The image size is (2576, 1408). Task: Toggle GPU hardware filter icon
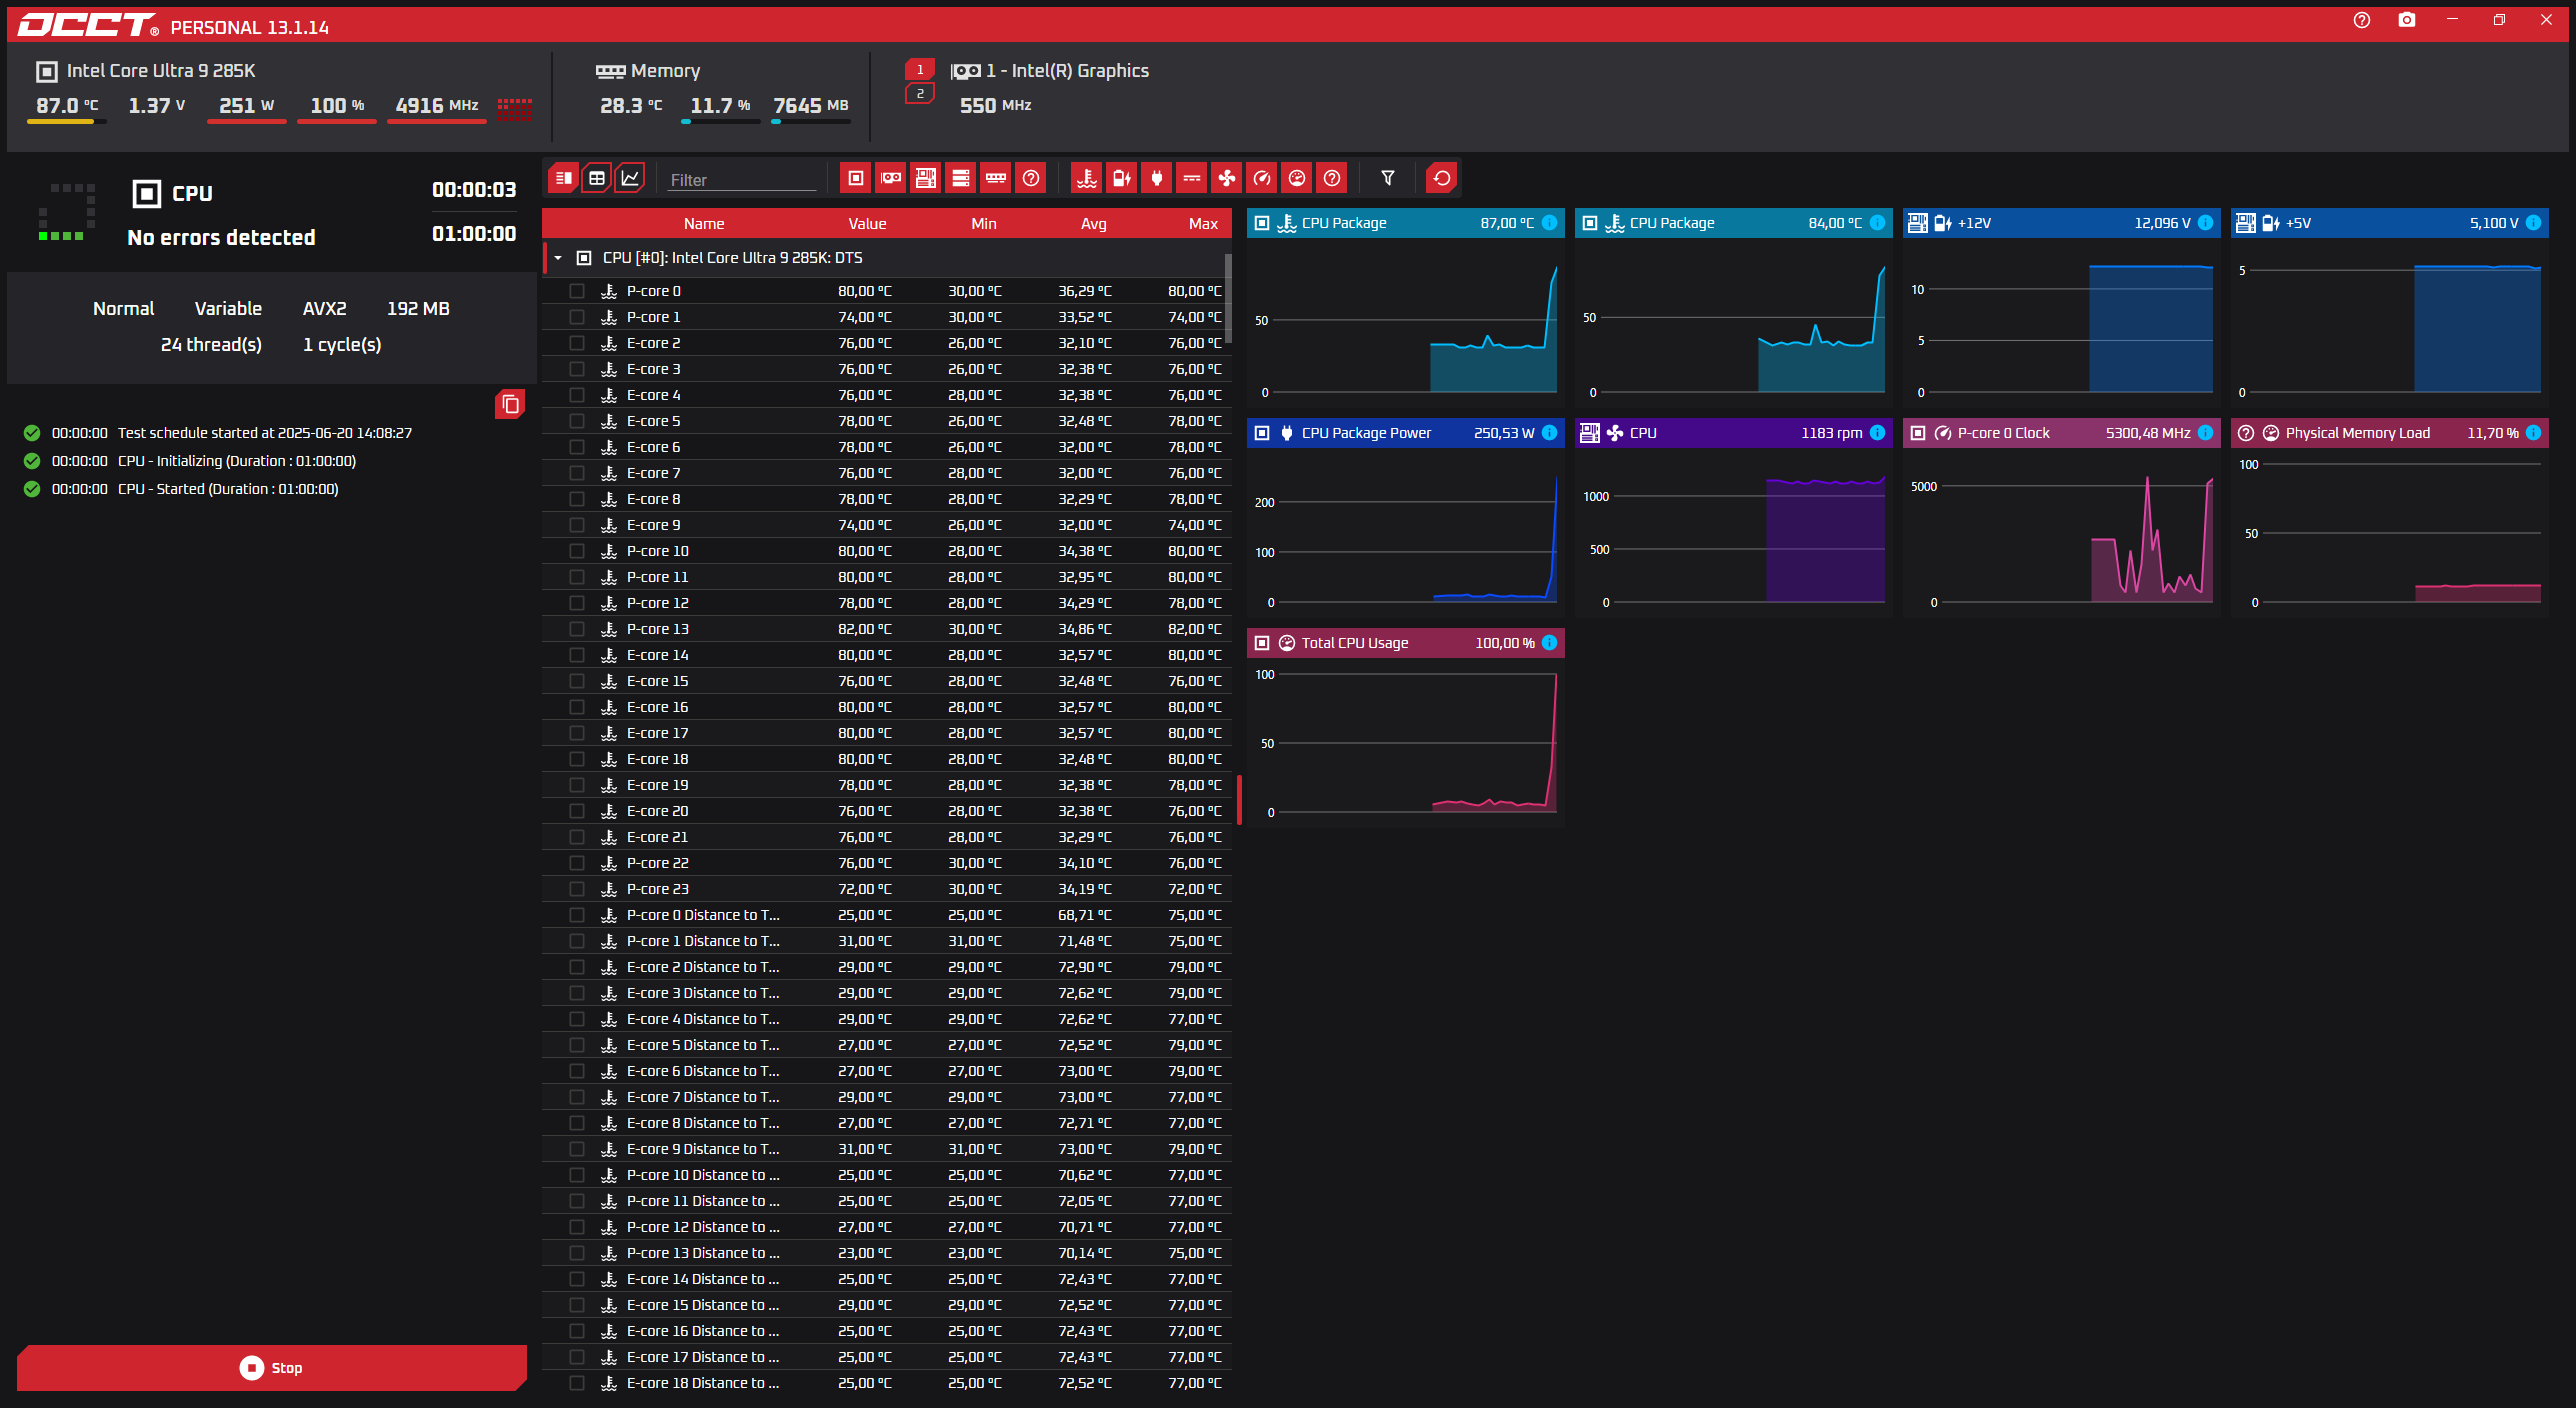(x=890, y=178)
